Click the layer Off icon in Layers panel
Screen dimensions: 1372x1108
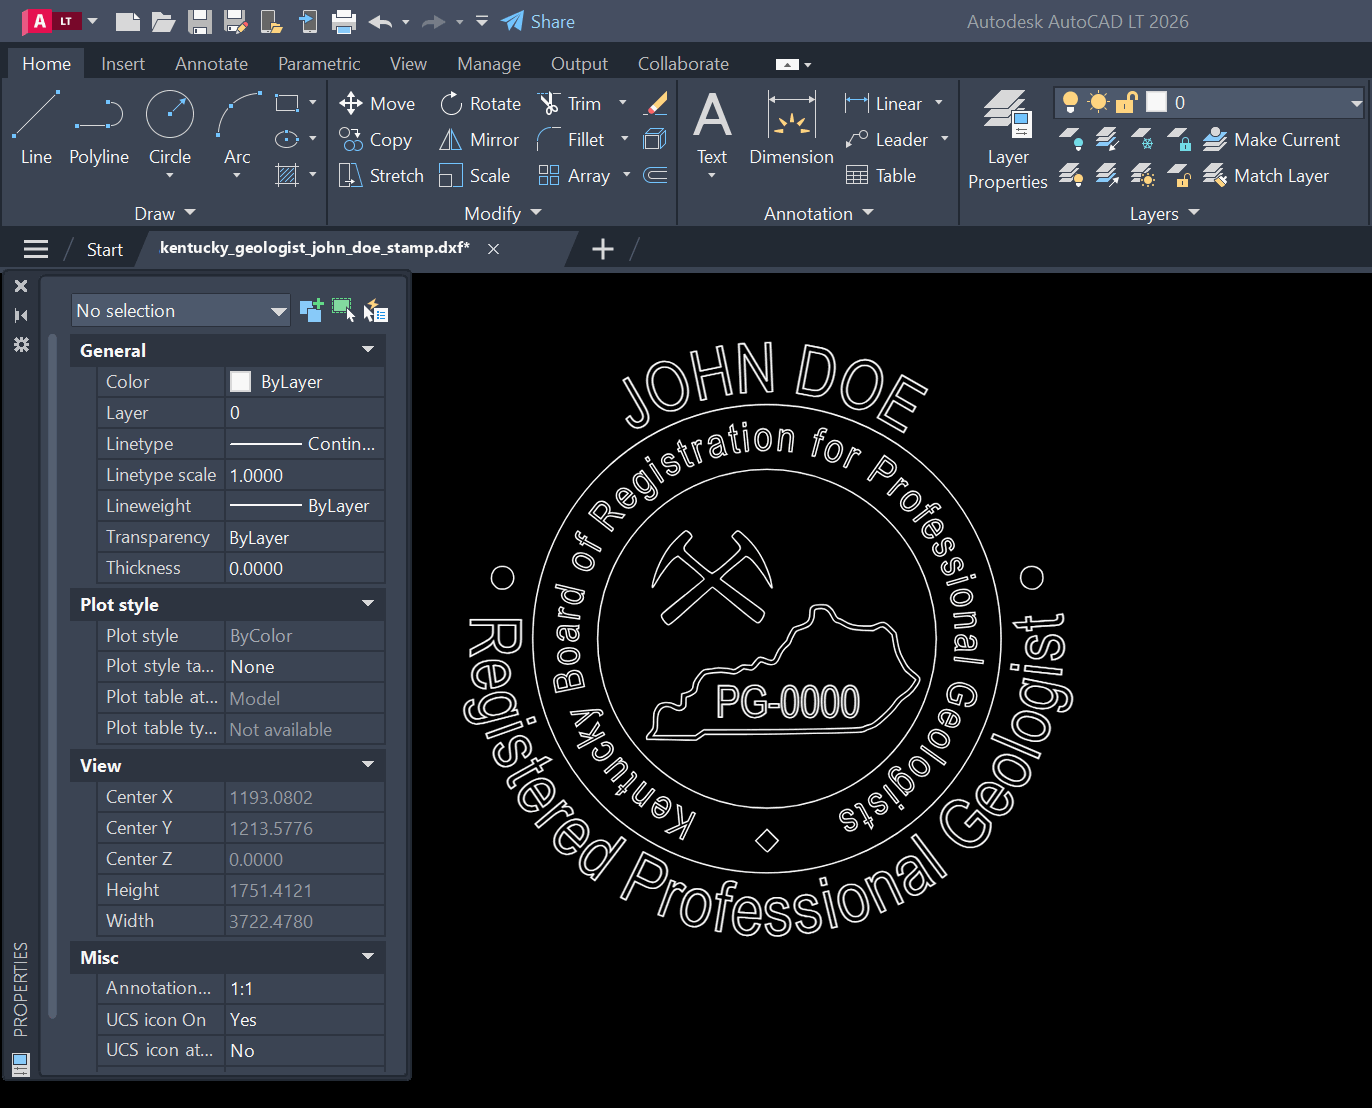tap(1070, 139)
